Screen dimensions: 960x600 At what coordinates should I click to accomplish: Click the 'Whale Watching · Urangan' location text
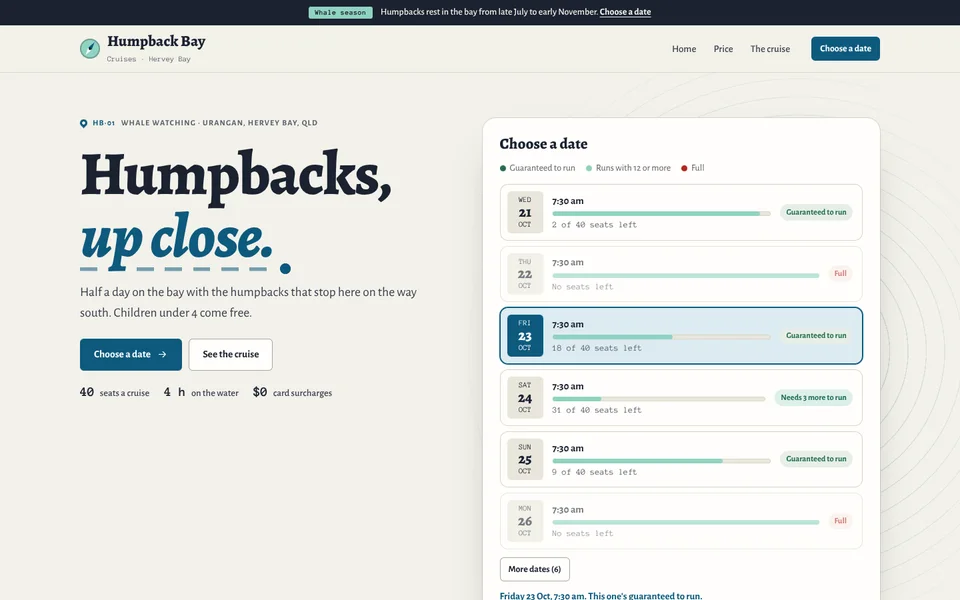coord(219,123)
